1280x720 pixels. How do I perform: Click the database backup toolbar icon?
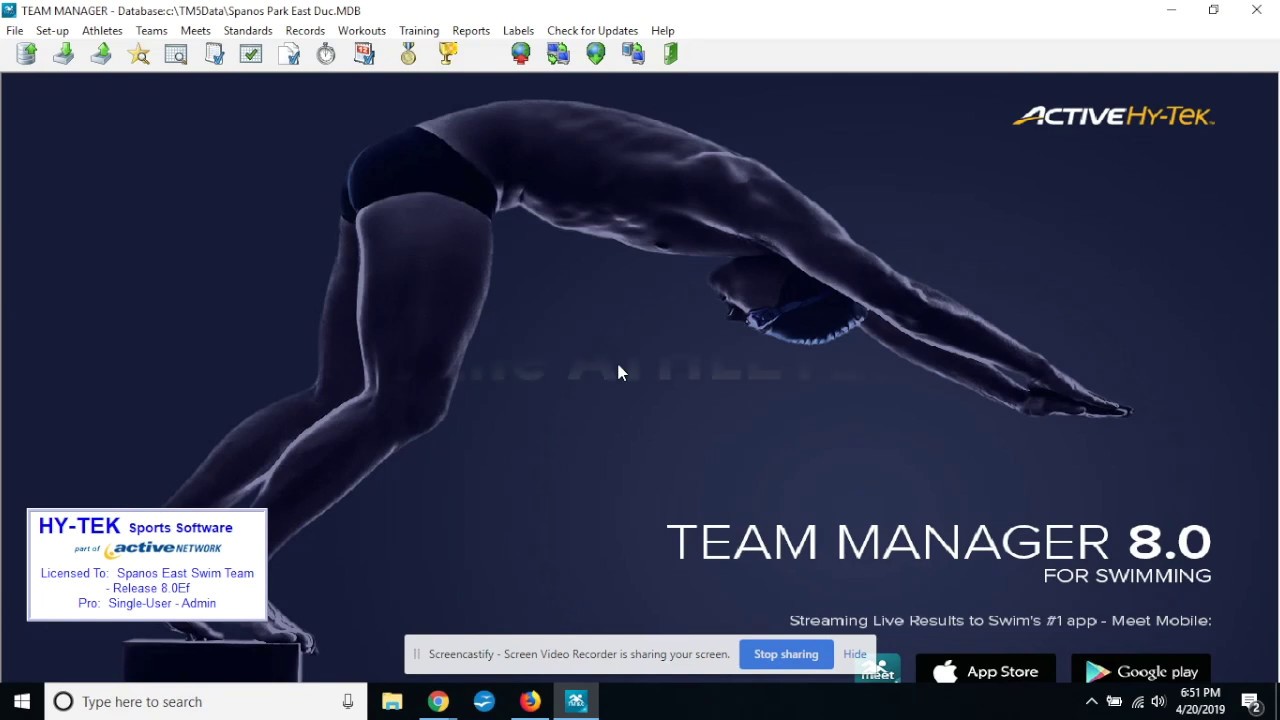tap(27, 54)
